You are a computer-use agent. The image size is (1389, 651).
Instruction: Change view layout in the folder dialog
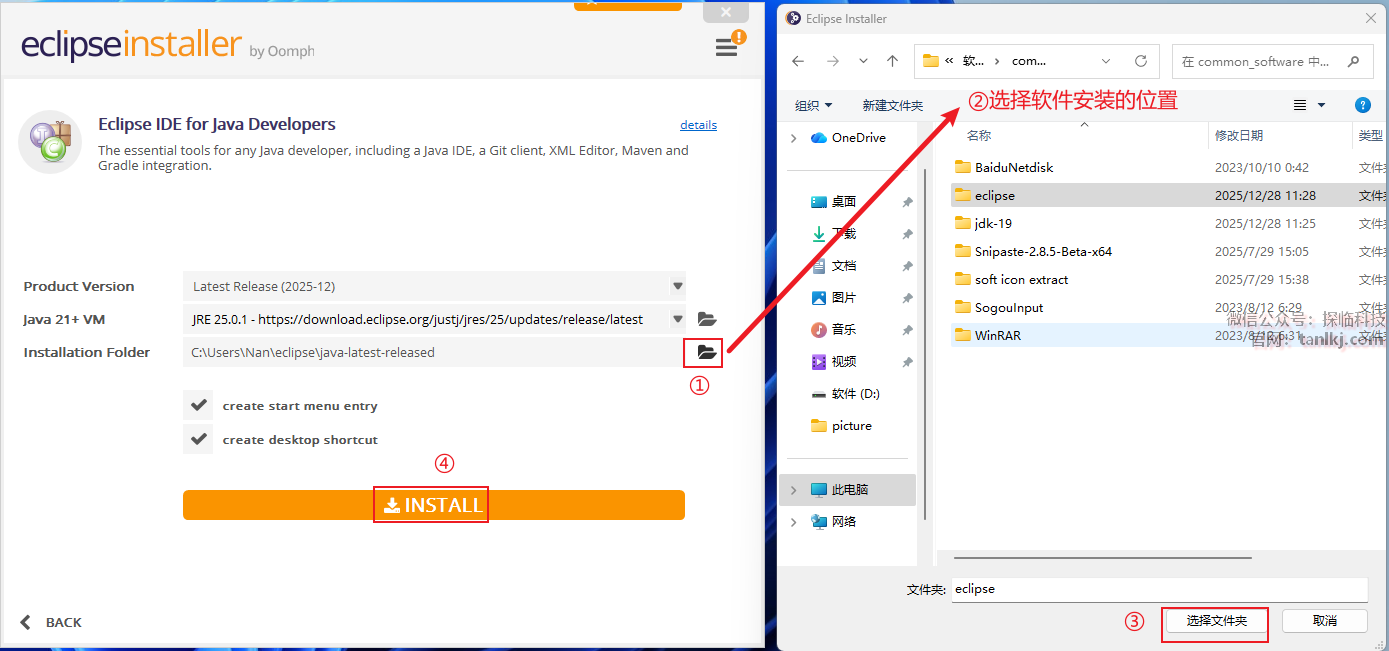(x=1300, y=105)
